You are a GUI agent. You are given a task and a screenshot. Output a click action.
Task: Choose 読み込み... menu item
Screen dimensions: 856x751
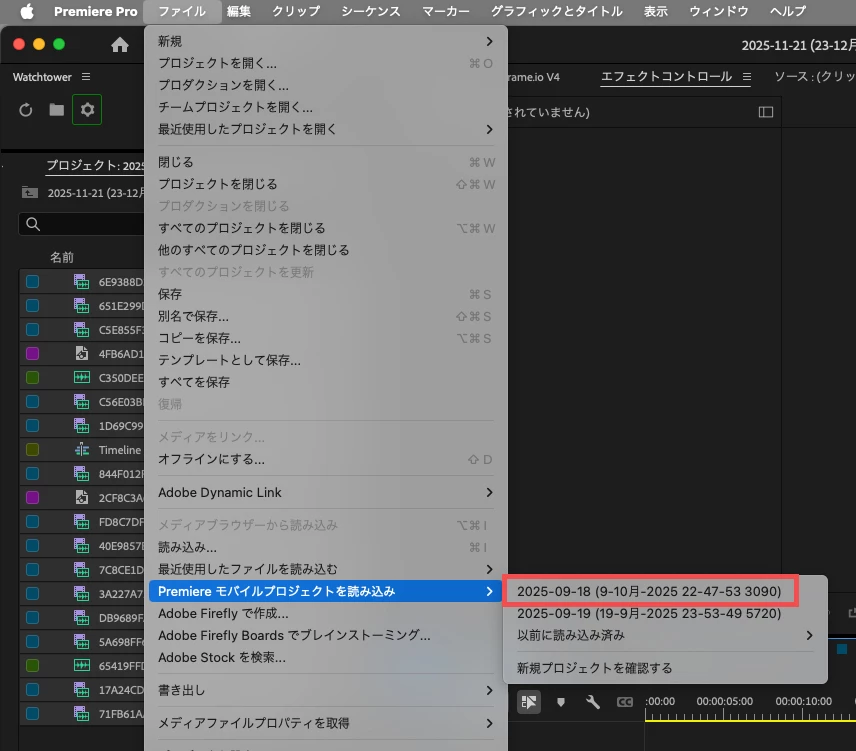point(325,547)
